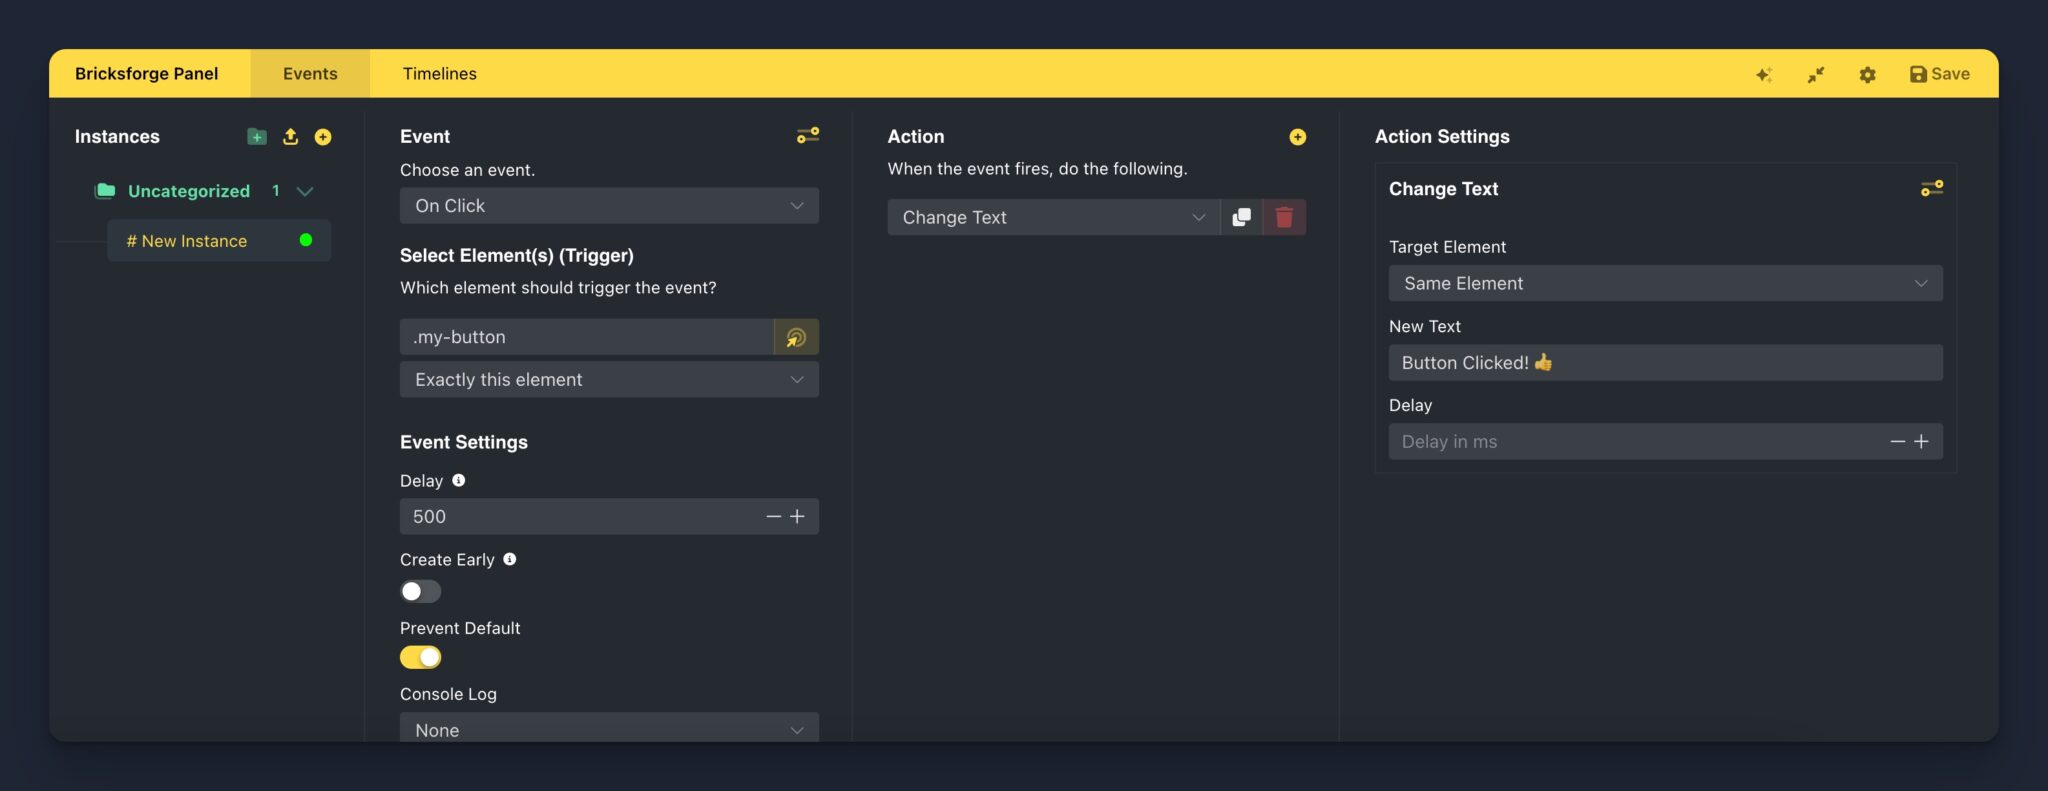Increase the Delay value using the plus stepper

[x=797, y=516]
